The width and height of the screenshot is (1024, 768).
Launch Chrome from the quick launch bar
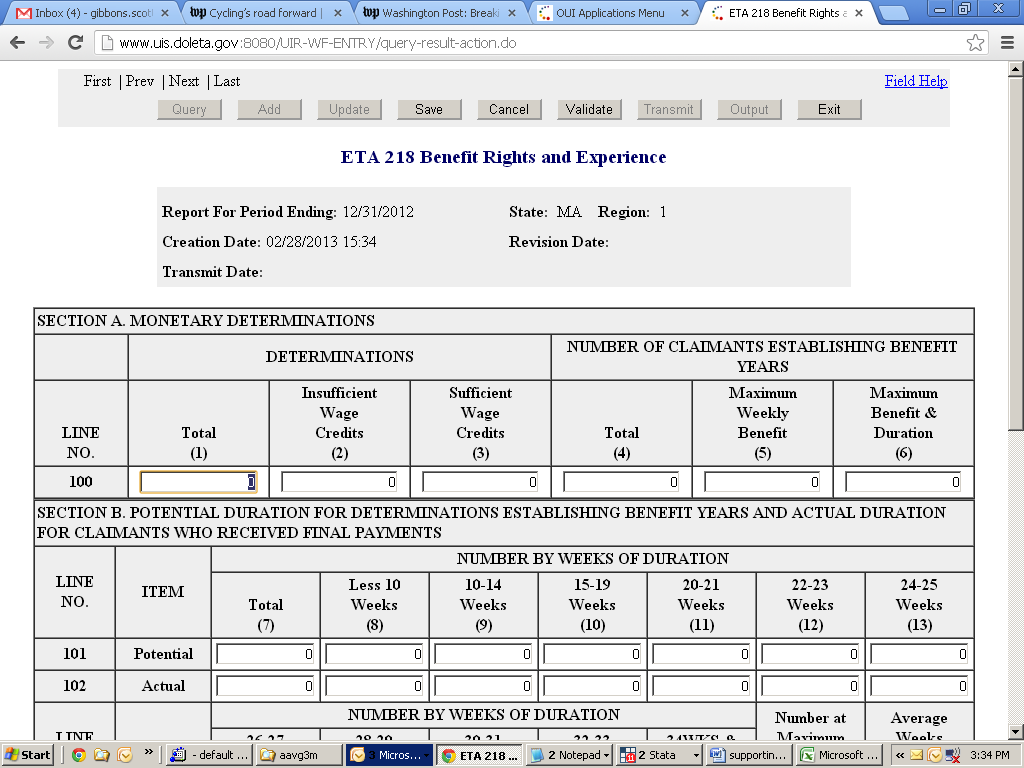[x=79, y=755]
